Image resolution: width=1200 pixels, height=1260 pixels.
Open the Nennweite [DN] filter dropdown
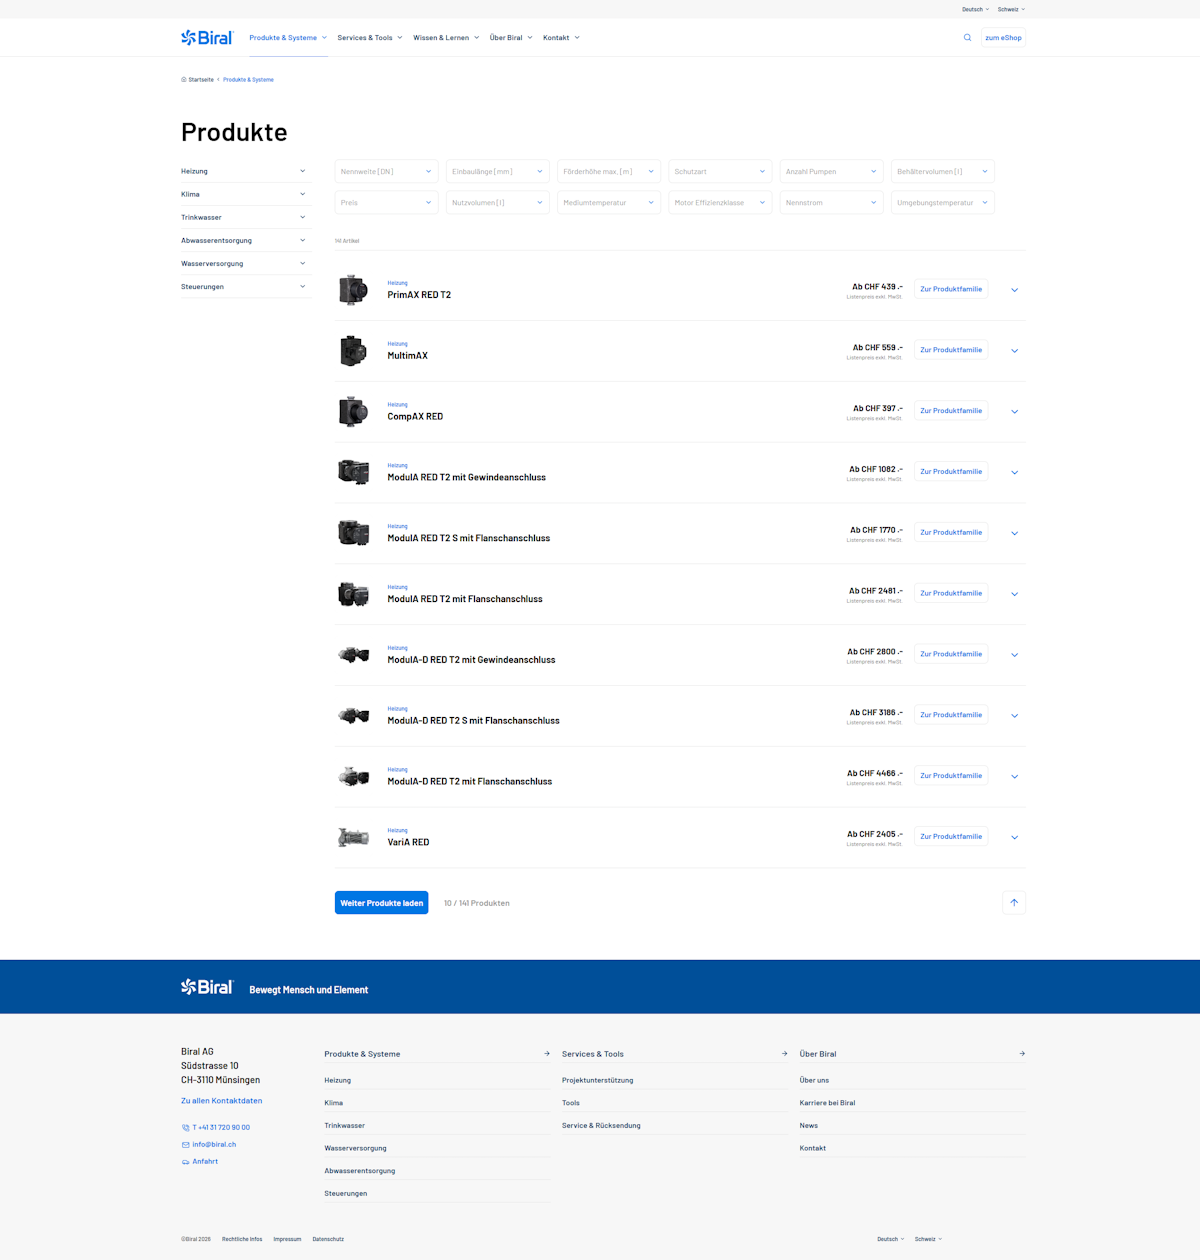point(386,171)
